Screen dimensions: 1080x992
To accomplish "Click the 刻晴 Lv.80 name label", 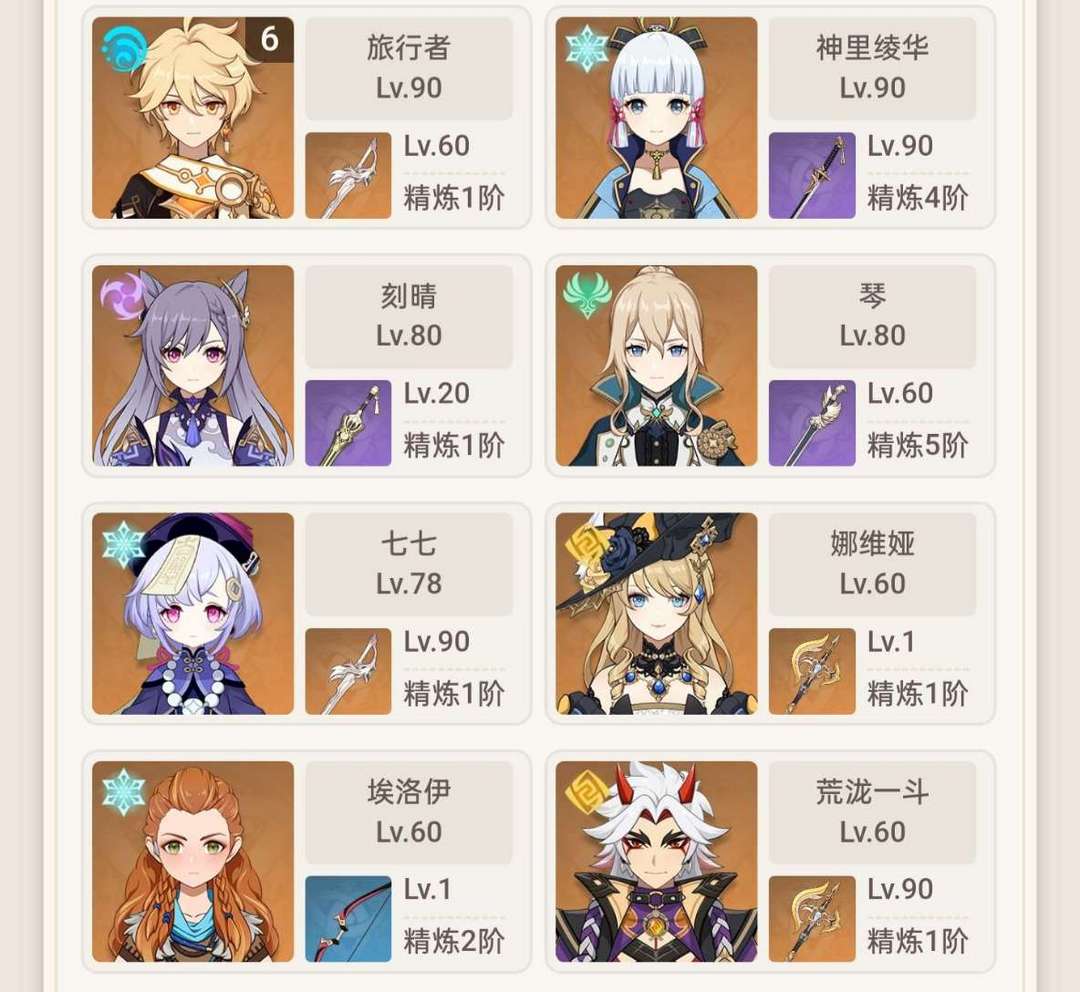I will (409, 316).
